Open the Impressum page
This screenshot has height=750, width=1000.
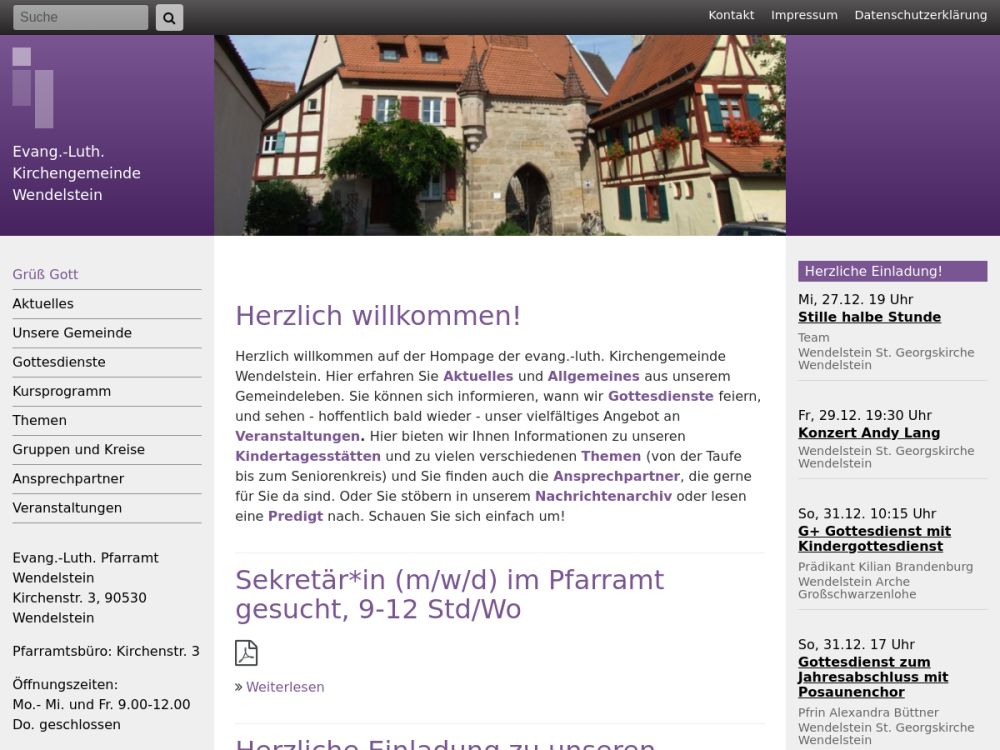(x=804, y=15)
